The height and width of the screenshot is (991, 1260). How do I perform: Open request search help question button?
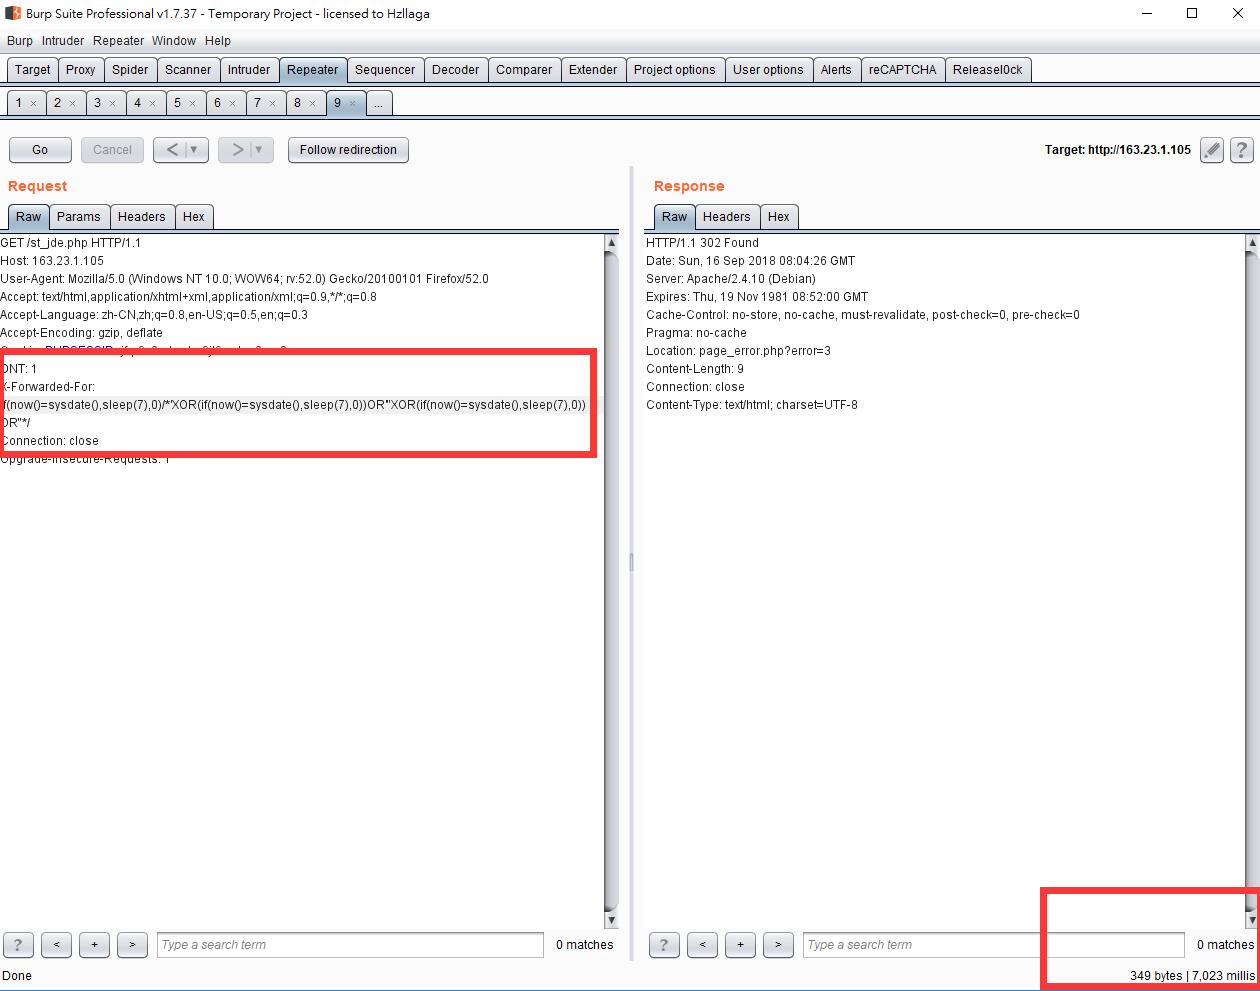coord(18,944)
